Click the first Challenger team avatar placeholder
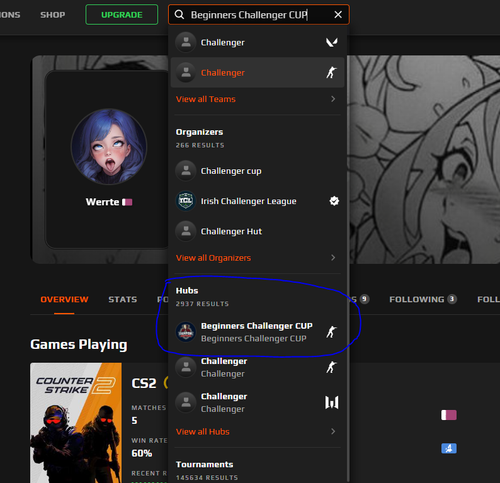500x483 pixels. 186,42
